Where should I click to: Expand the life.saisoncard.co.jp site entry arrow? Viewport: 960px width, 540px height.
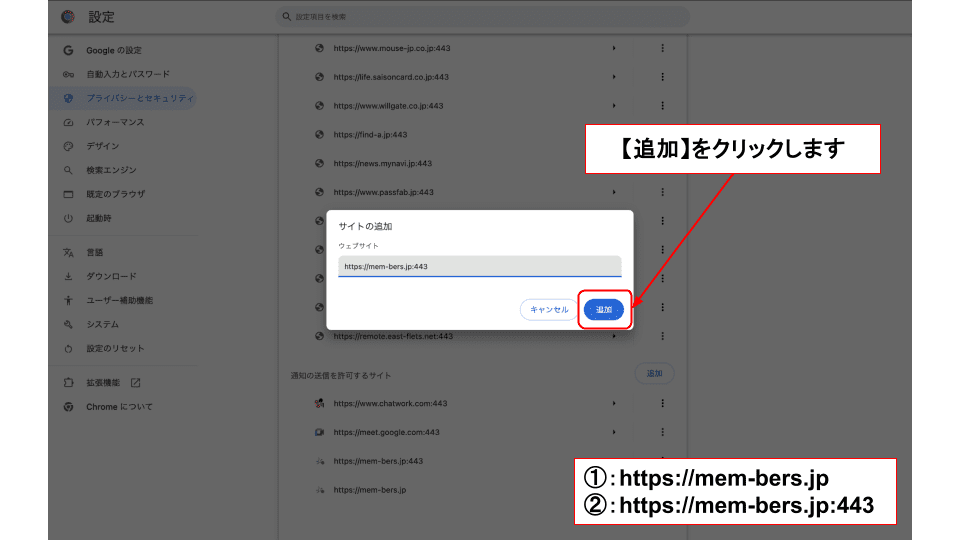[x=614, y=77]
